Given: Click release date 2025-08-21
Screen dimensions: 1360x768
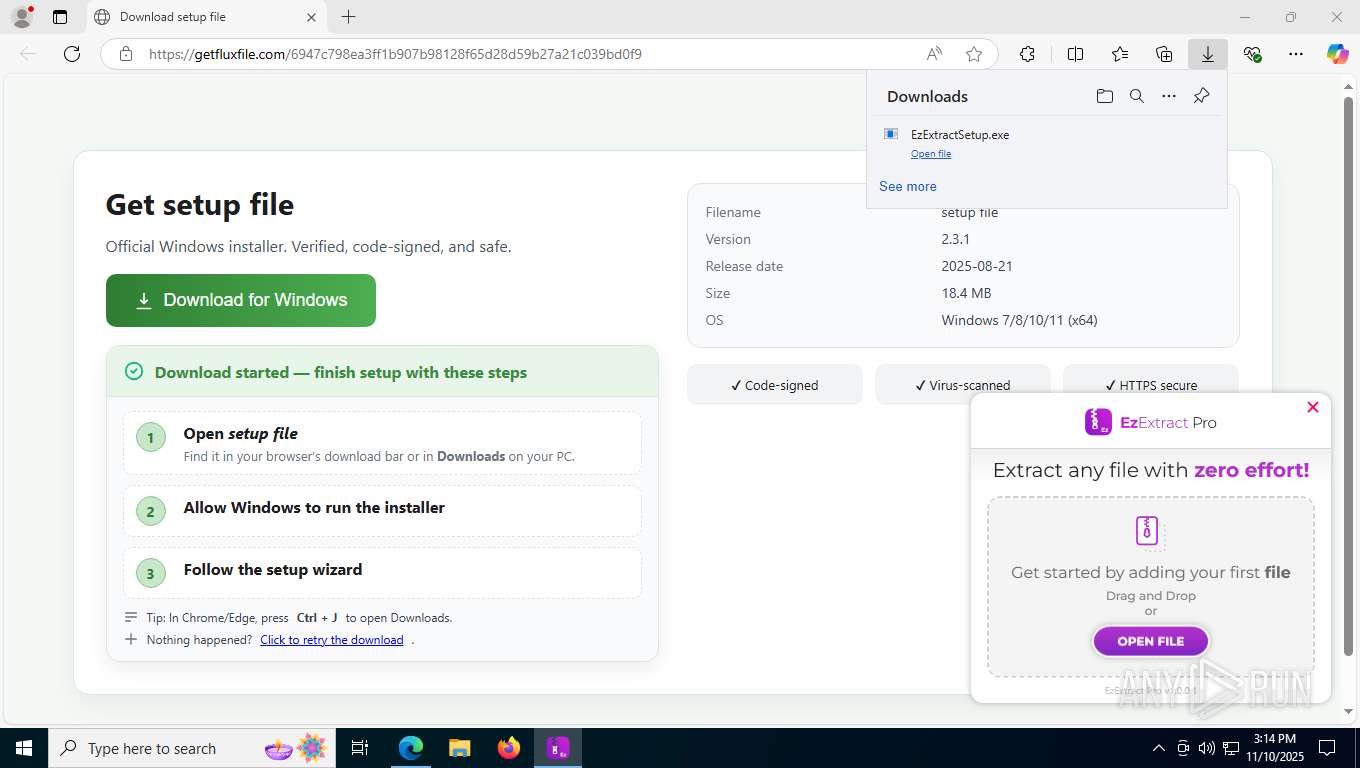Looking at the screenshot, I should 975,266.
